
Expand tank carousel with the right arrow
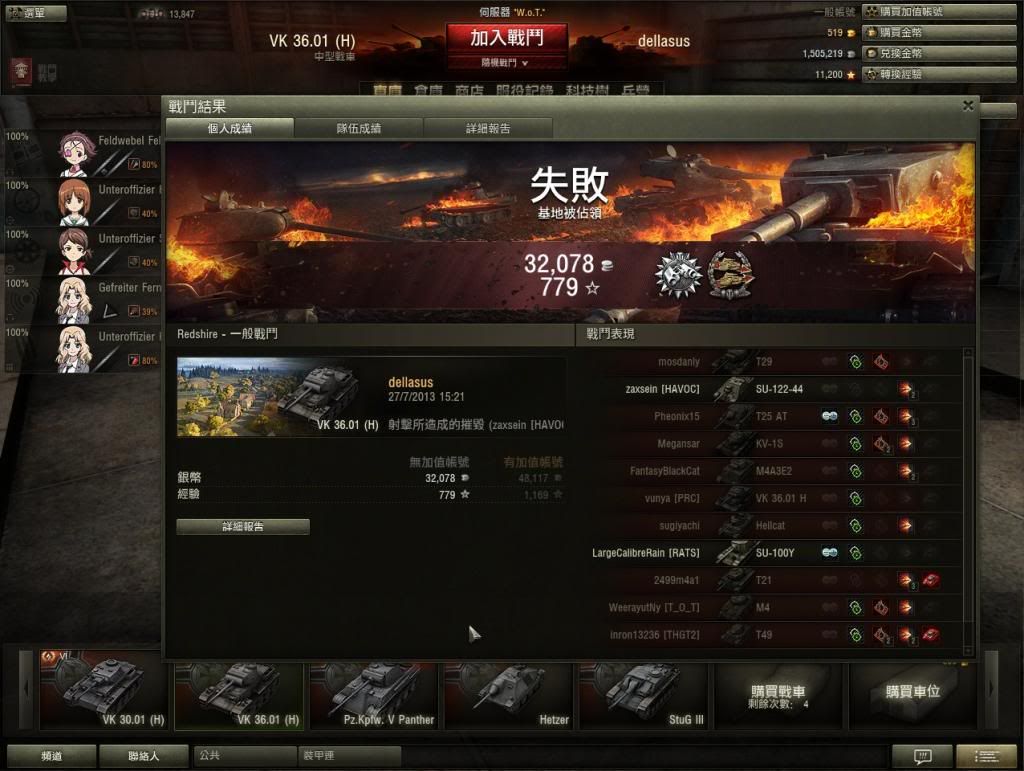coord(991,689)
